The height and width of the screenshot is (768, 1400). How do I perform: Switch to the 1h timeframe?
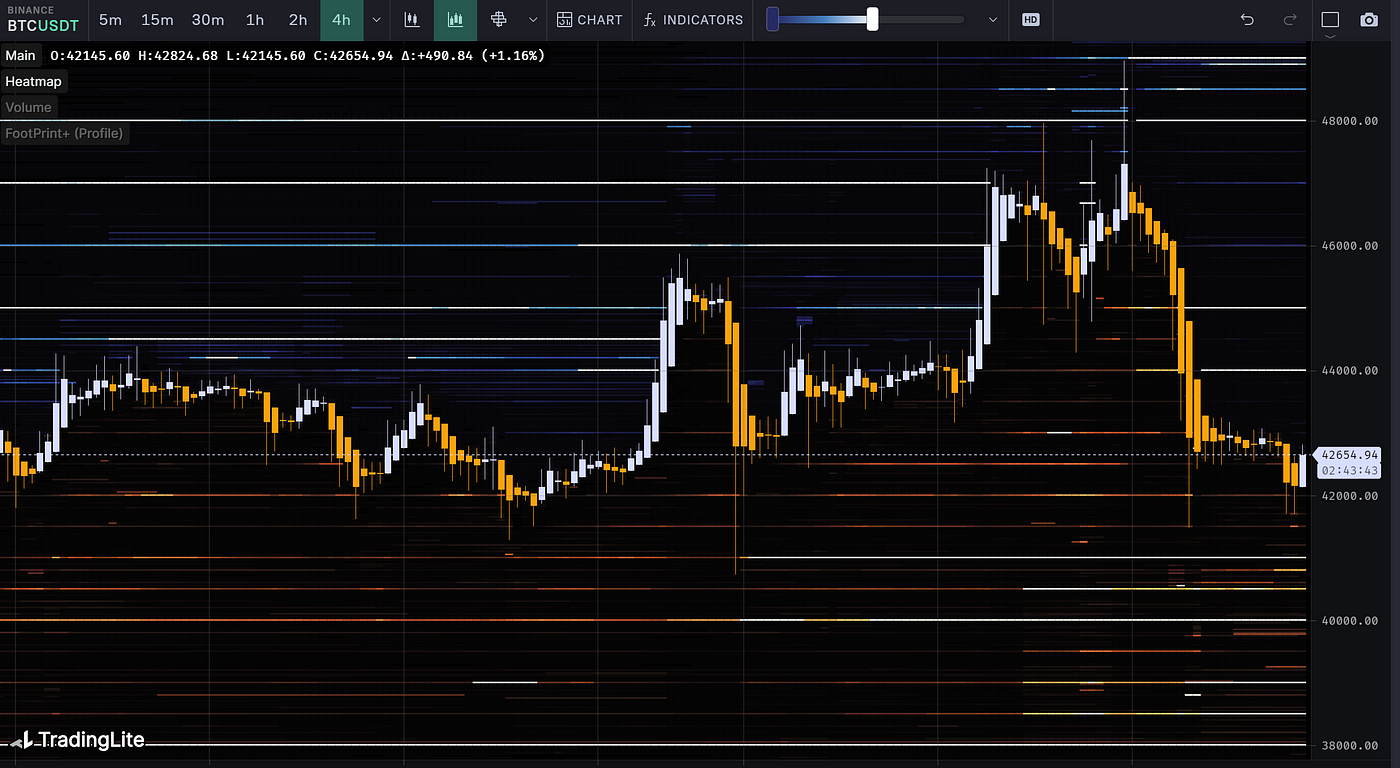pyautogui.click(x=255, y=19)
